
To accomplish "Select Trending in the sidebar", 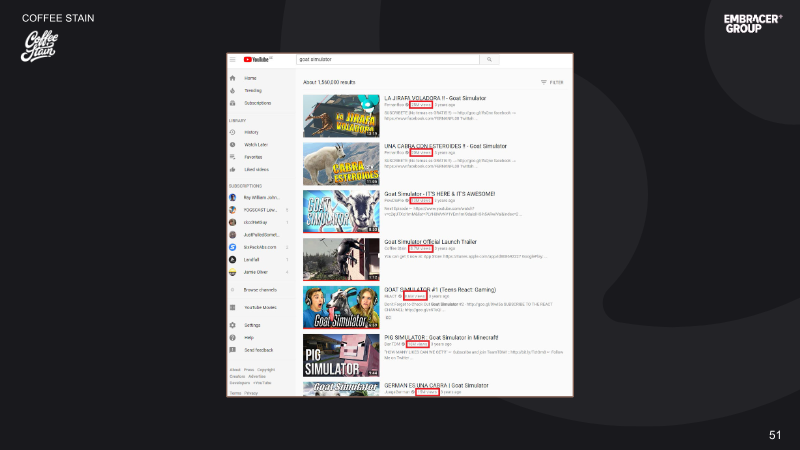I will 253,91.
